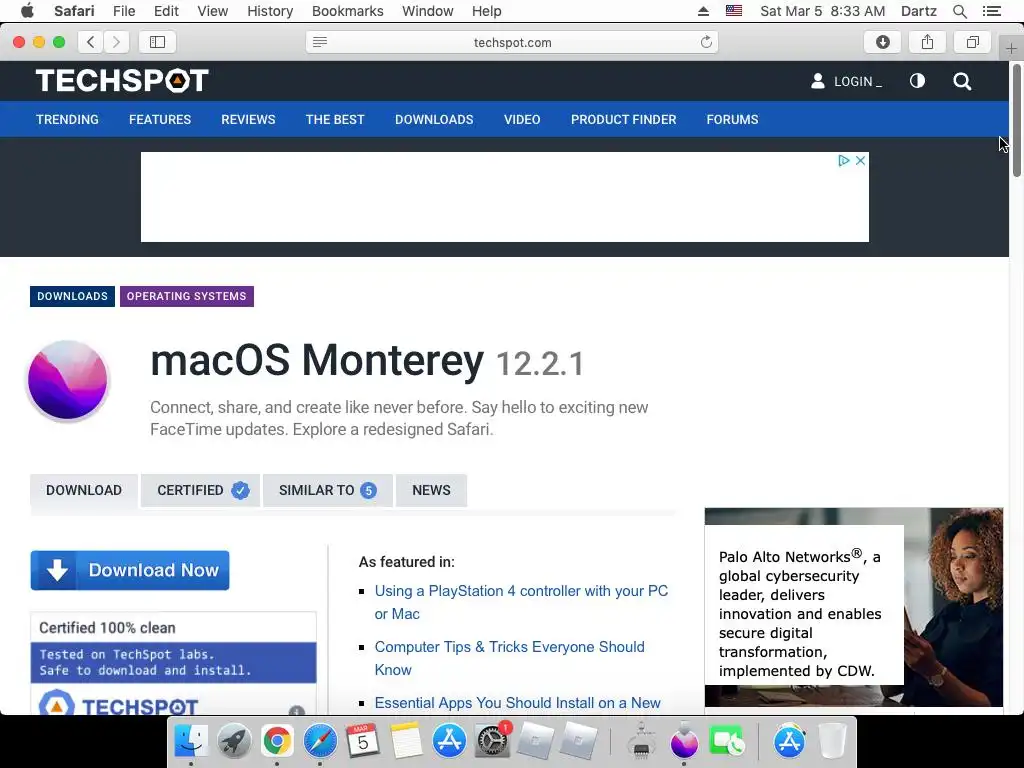Open FaceTime from the Dock
Viewport: 1024px width, 768px height.
point(727,741)
